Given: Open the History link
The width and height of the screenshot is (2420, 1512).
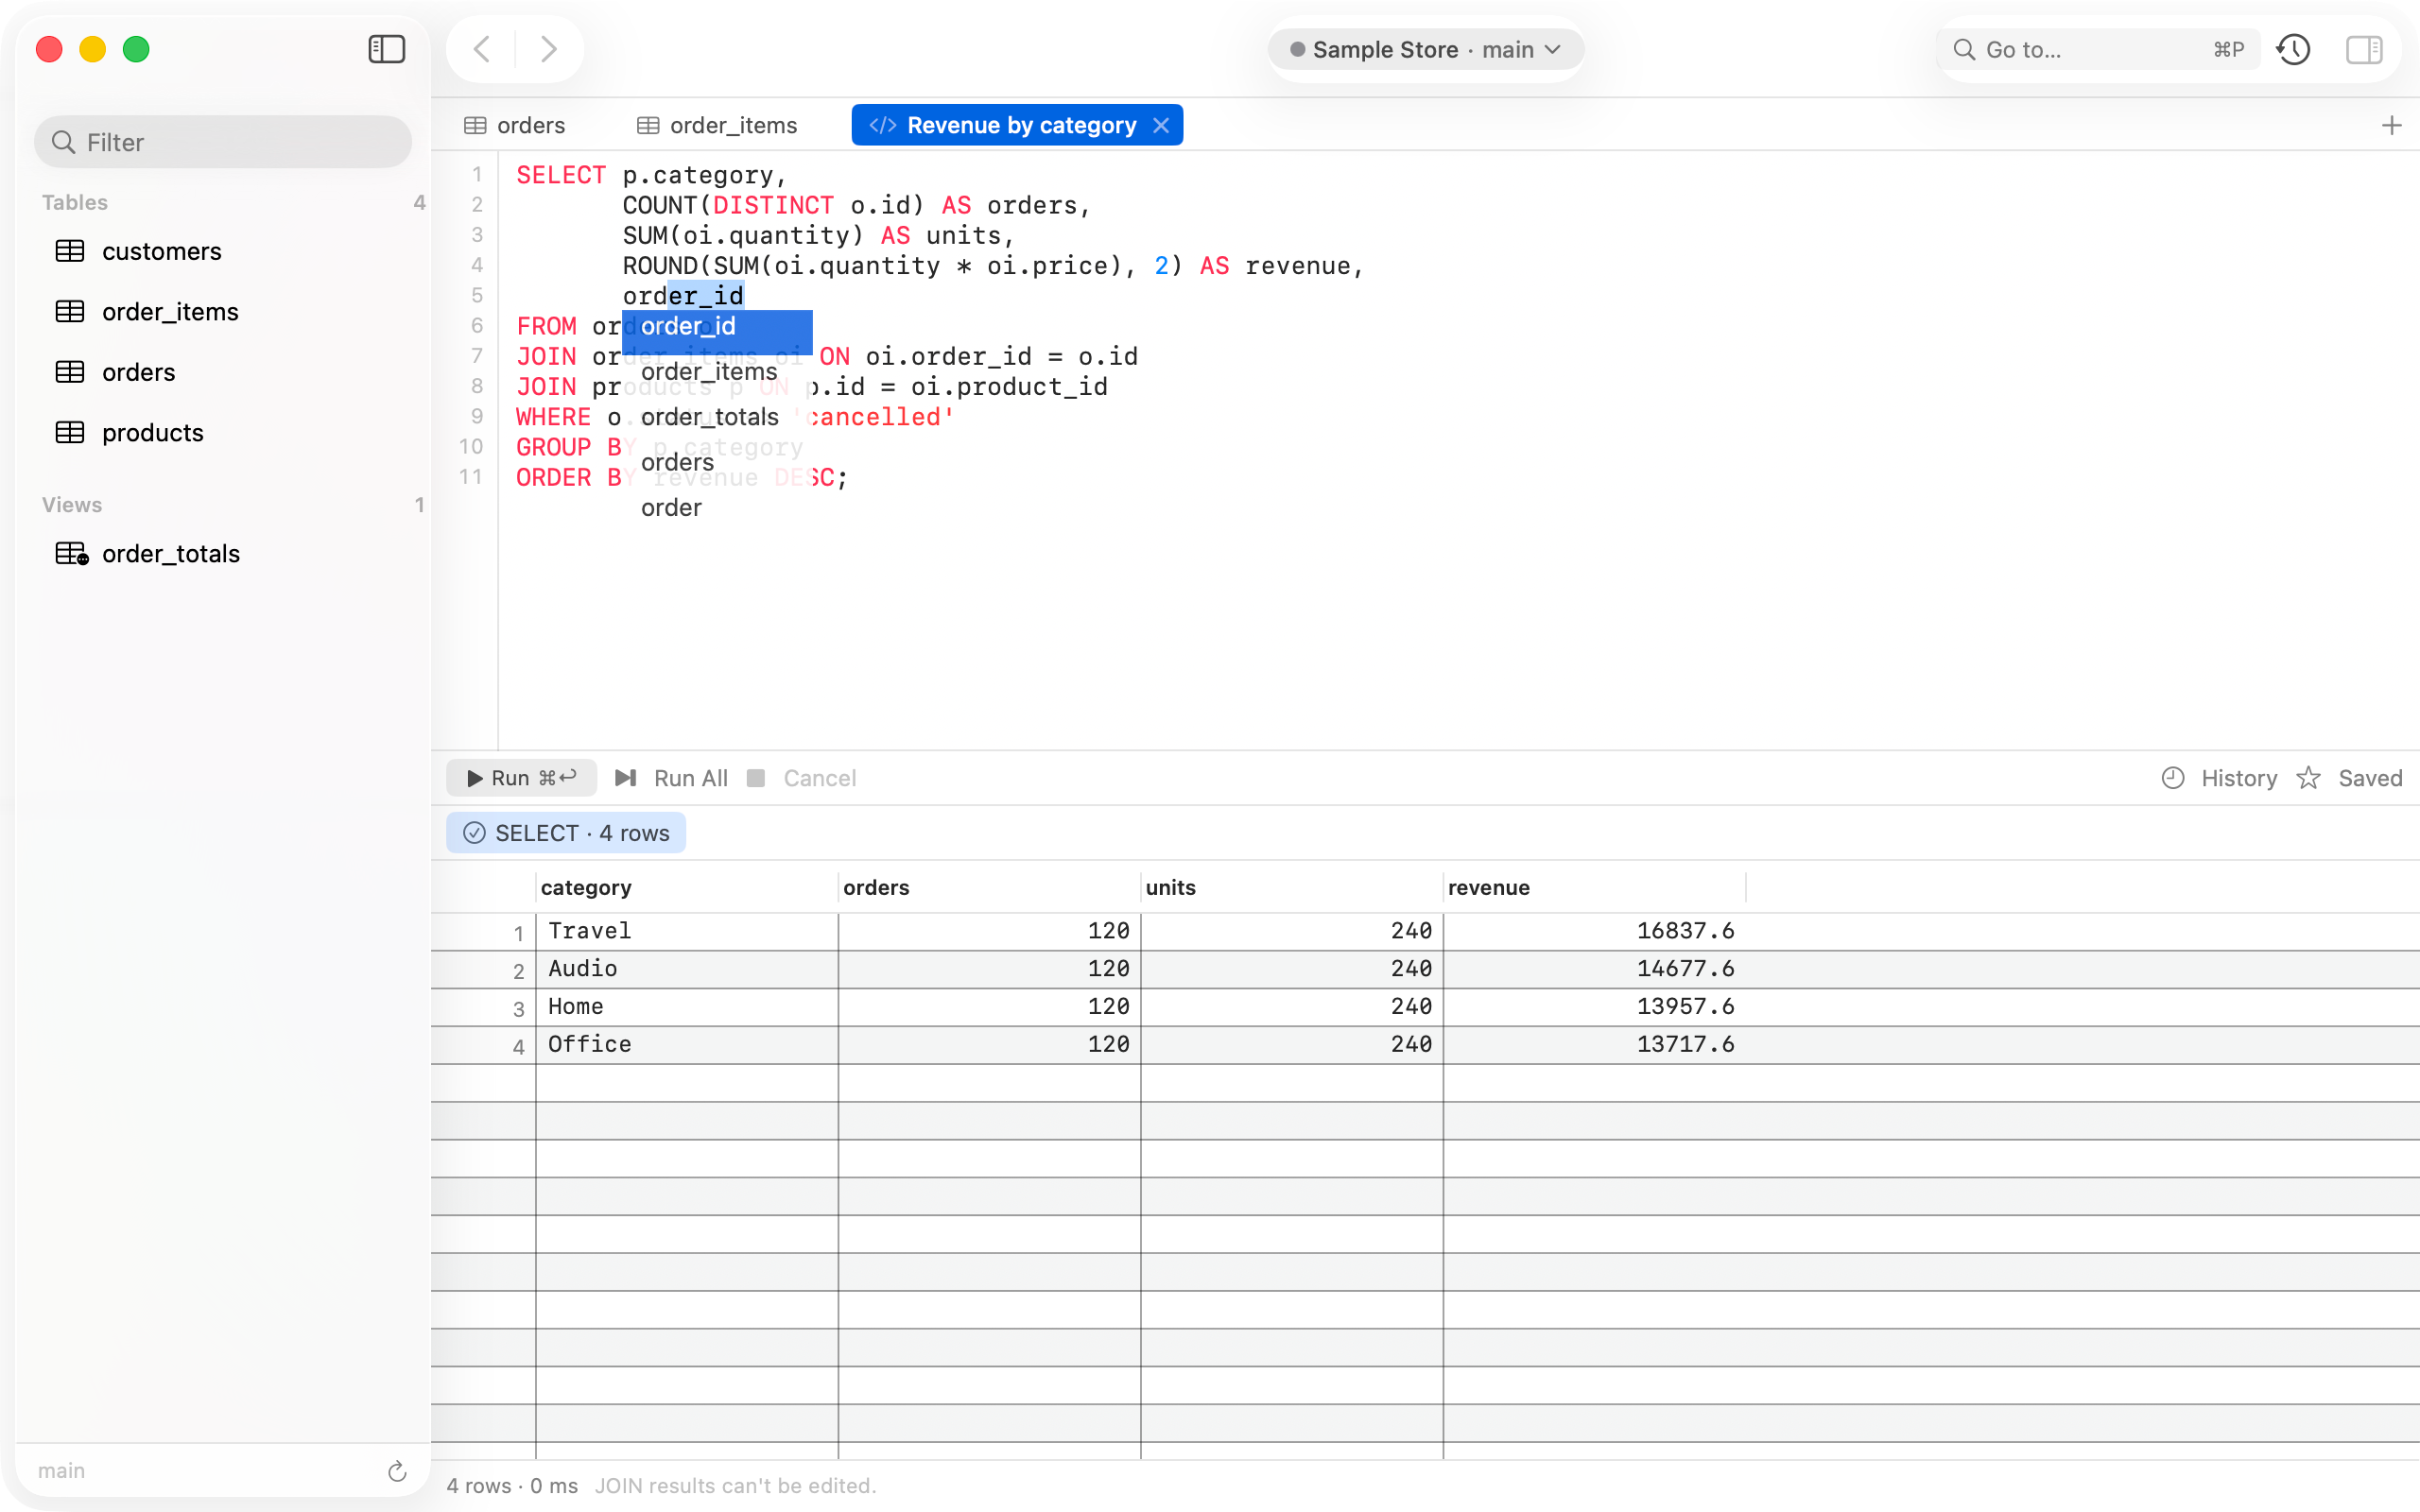Looking at the screenshot, I should pyautogui.click(x=2238, y=778).
